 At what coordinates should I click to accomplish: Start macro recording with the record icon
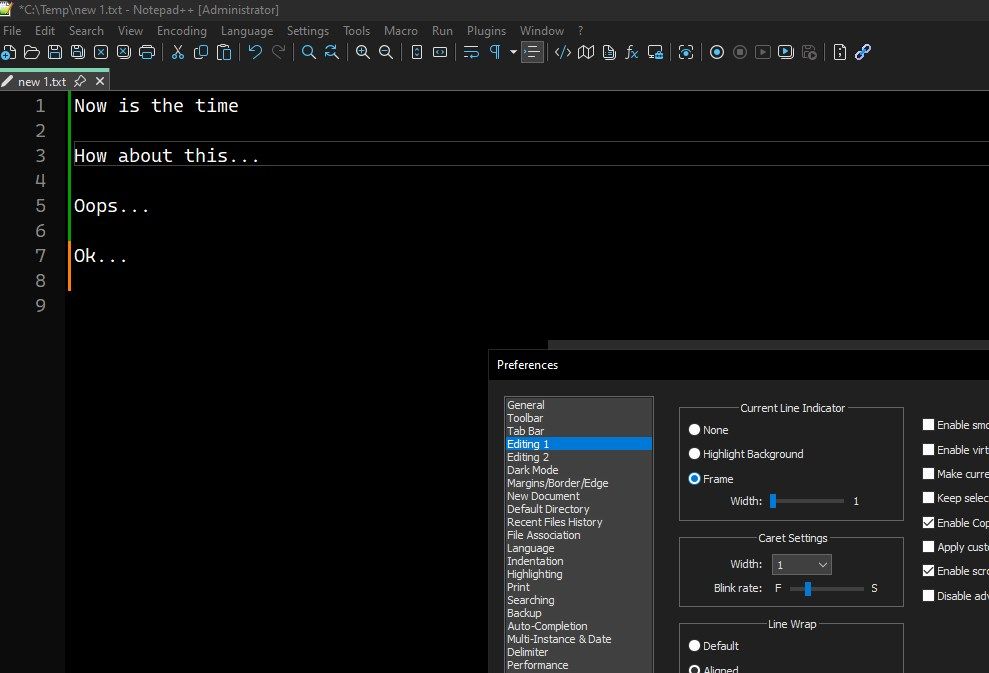717,52
